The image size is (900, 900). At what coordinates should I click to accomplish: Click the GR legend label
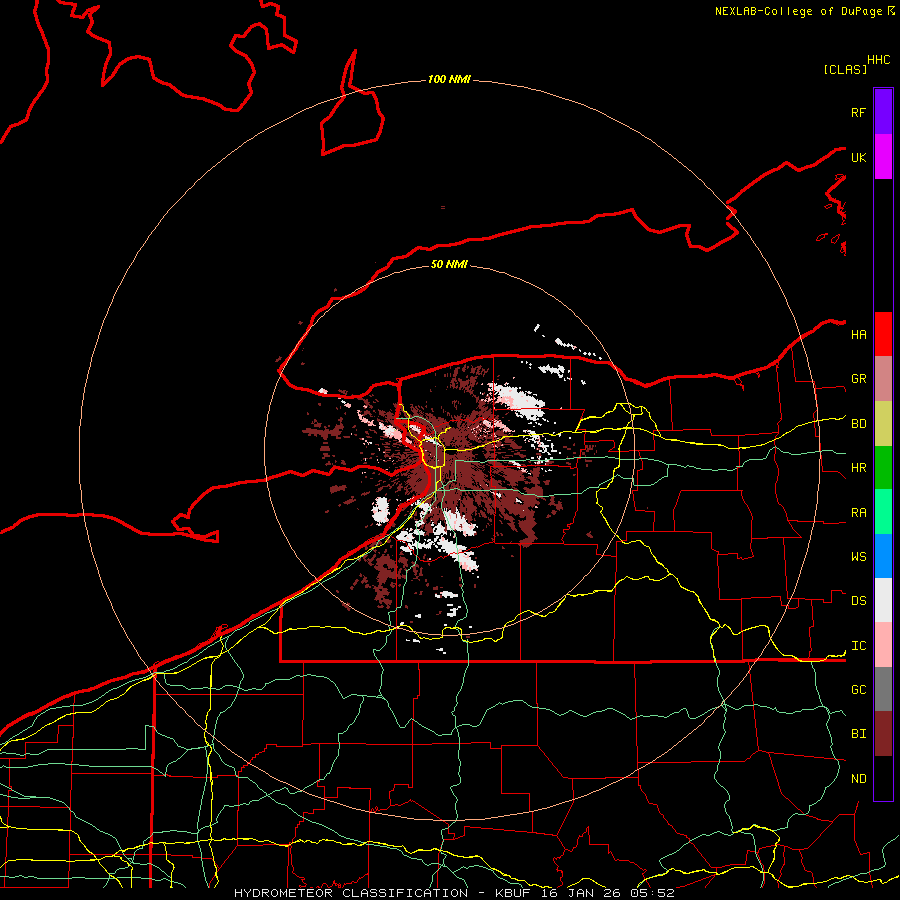click(x=858, y=379)
